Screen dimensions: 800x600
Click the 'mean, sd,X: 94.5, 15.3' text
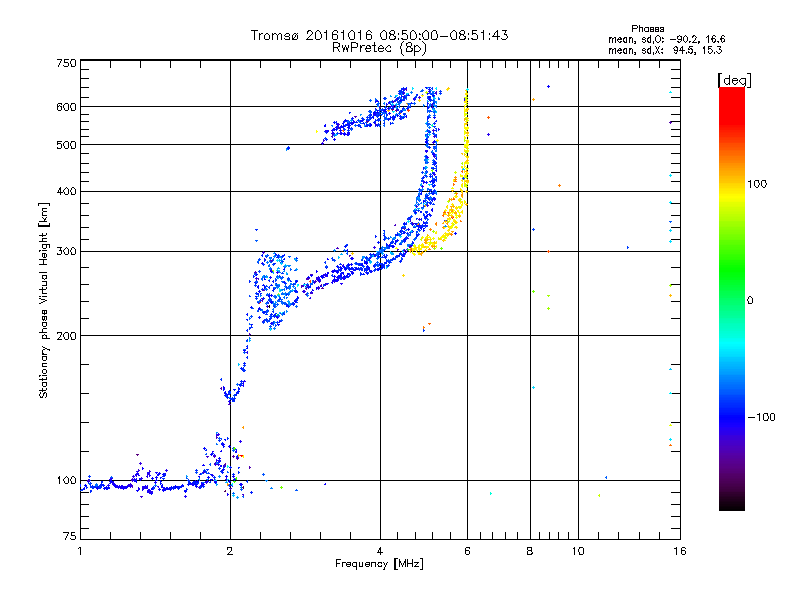pyautogui.click(x=665, y=50)
